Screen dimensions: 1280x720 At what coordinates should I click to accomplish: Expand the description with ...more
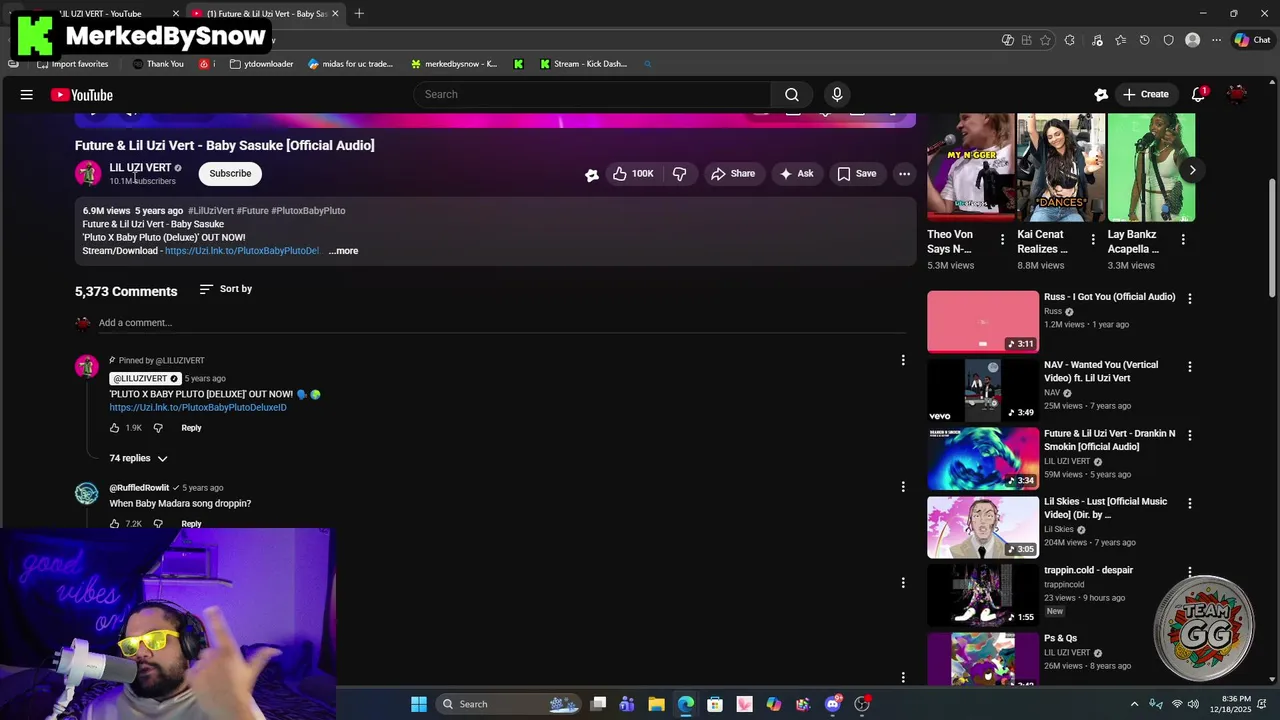[343, 251]
